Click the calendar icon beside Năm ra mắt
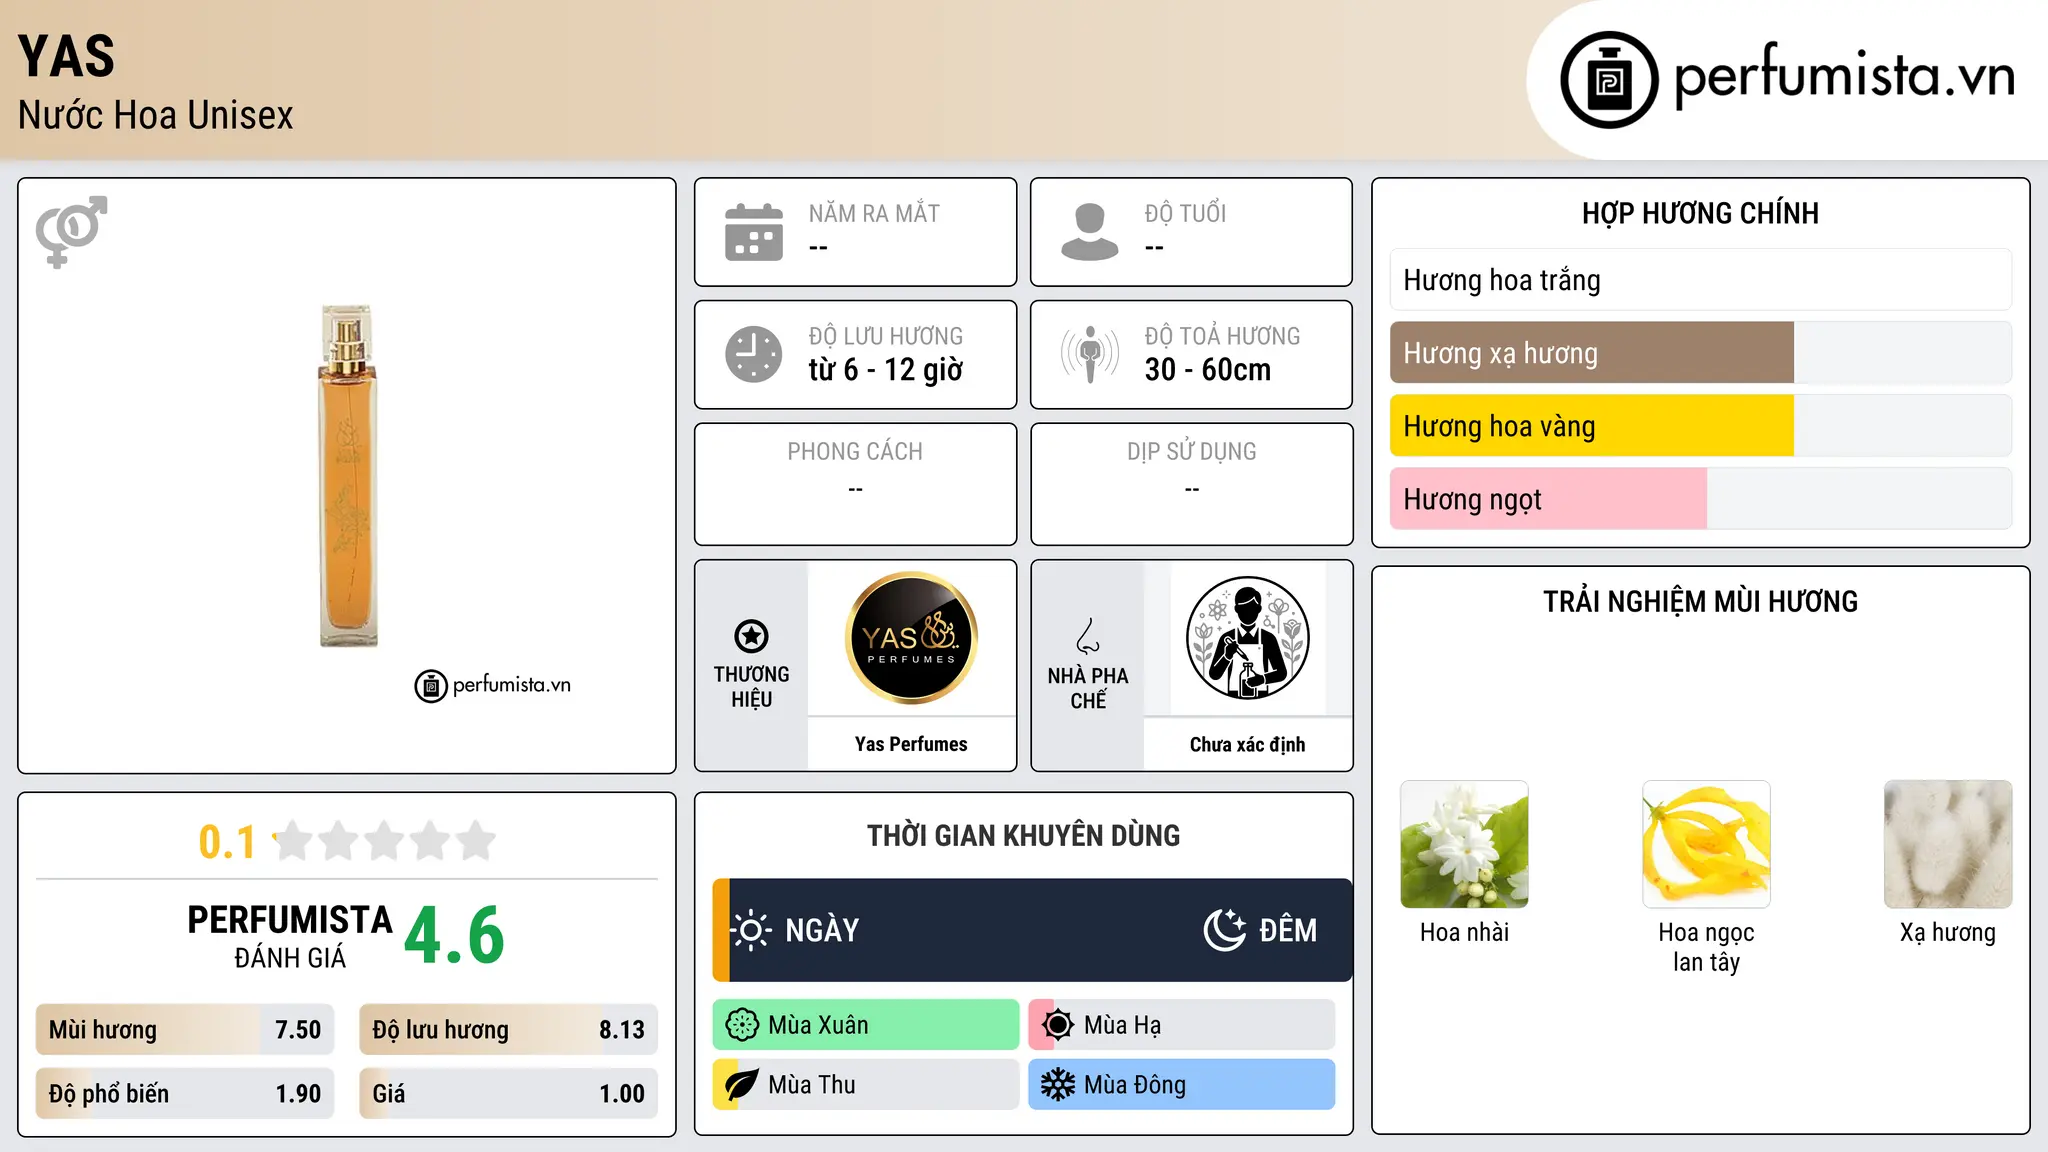 tap(754, 232)
